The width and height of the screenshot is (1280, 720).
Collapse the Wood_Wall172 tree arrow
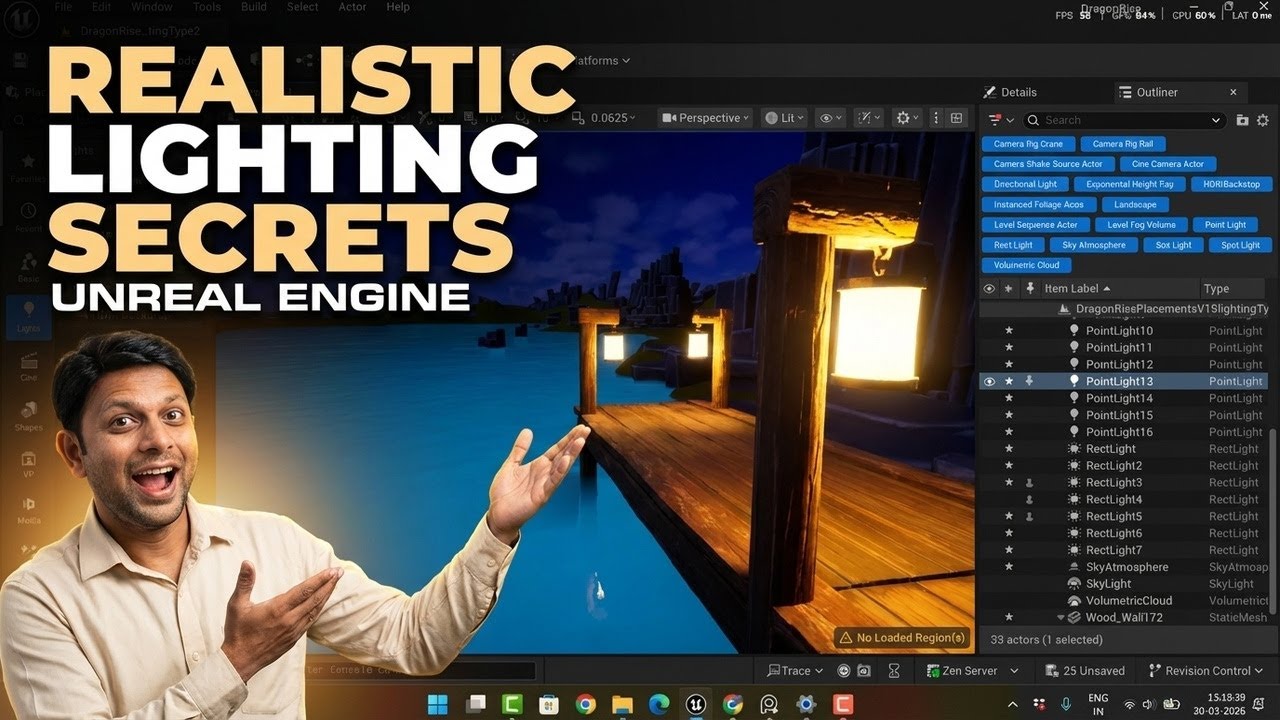point(1060,618)
